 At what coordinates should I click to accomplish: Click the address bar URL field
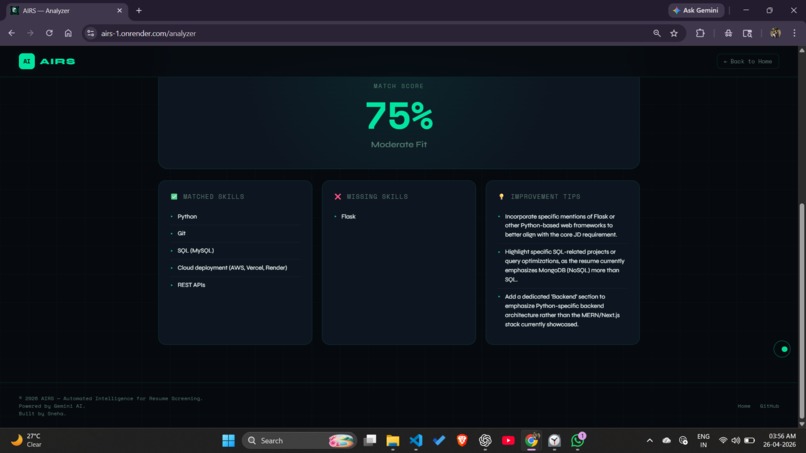pos(370,33)
